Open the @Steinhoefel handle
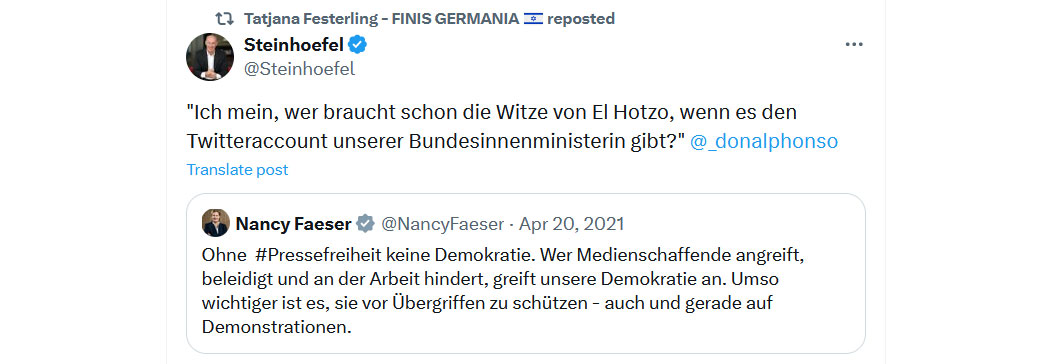This screenshot has height=364, width=1050. [x=299, y=69]
